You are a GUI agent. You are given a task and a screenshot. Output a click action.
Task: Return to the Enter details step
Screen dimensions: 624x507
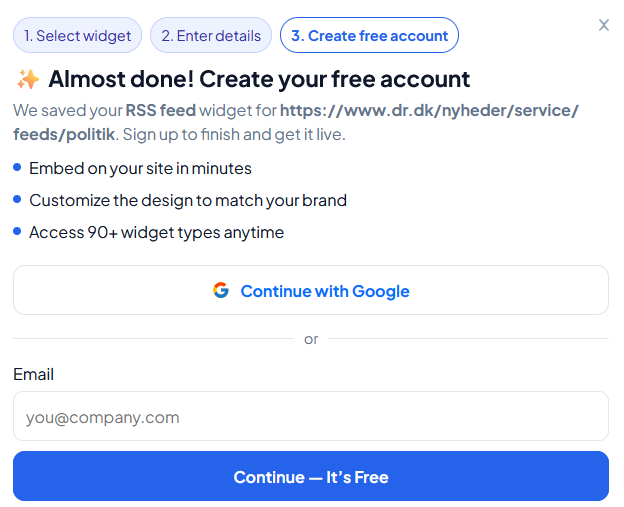211,36
